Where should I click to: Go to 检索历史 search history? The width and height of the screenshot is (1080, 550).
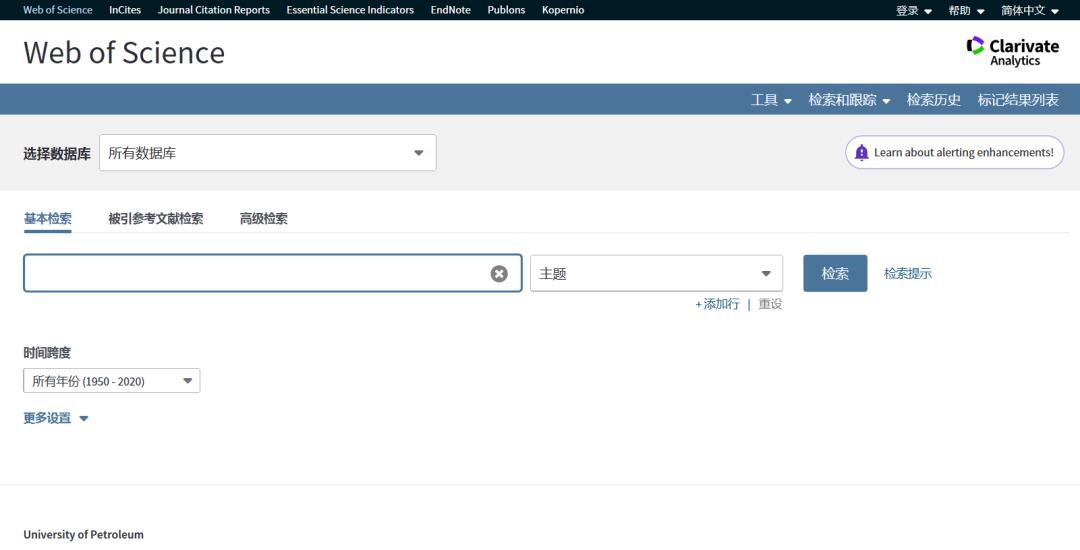tap(933, 100)
